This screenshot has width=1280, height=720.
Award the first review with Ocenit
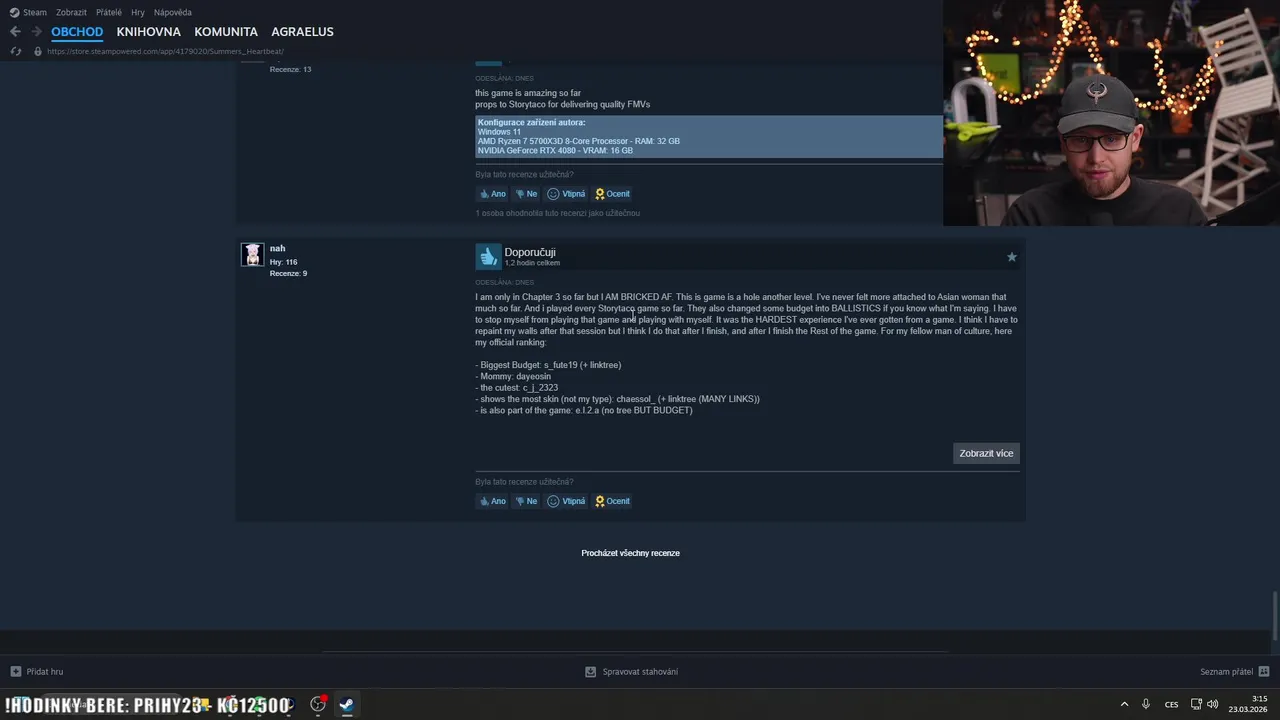point(612,194)
